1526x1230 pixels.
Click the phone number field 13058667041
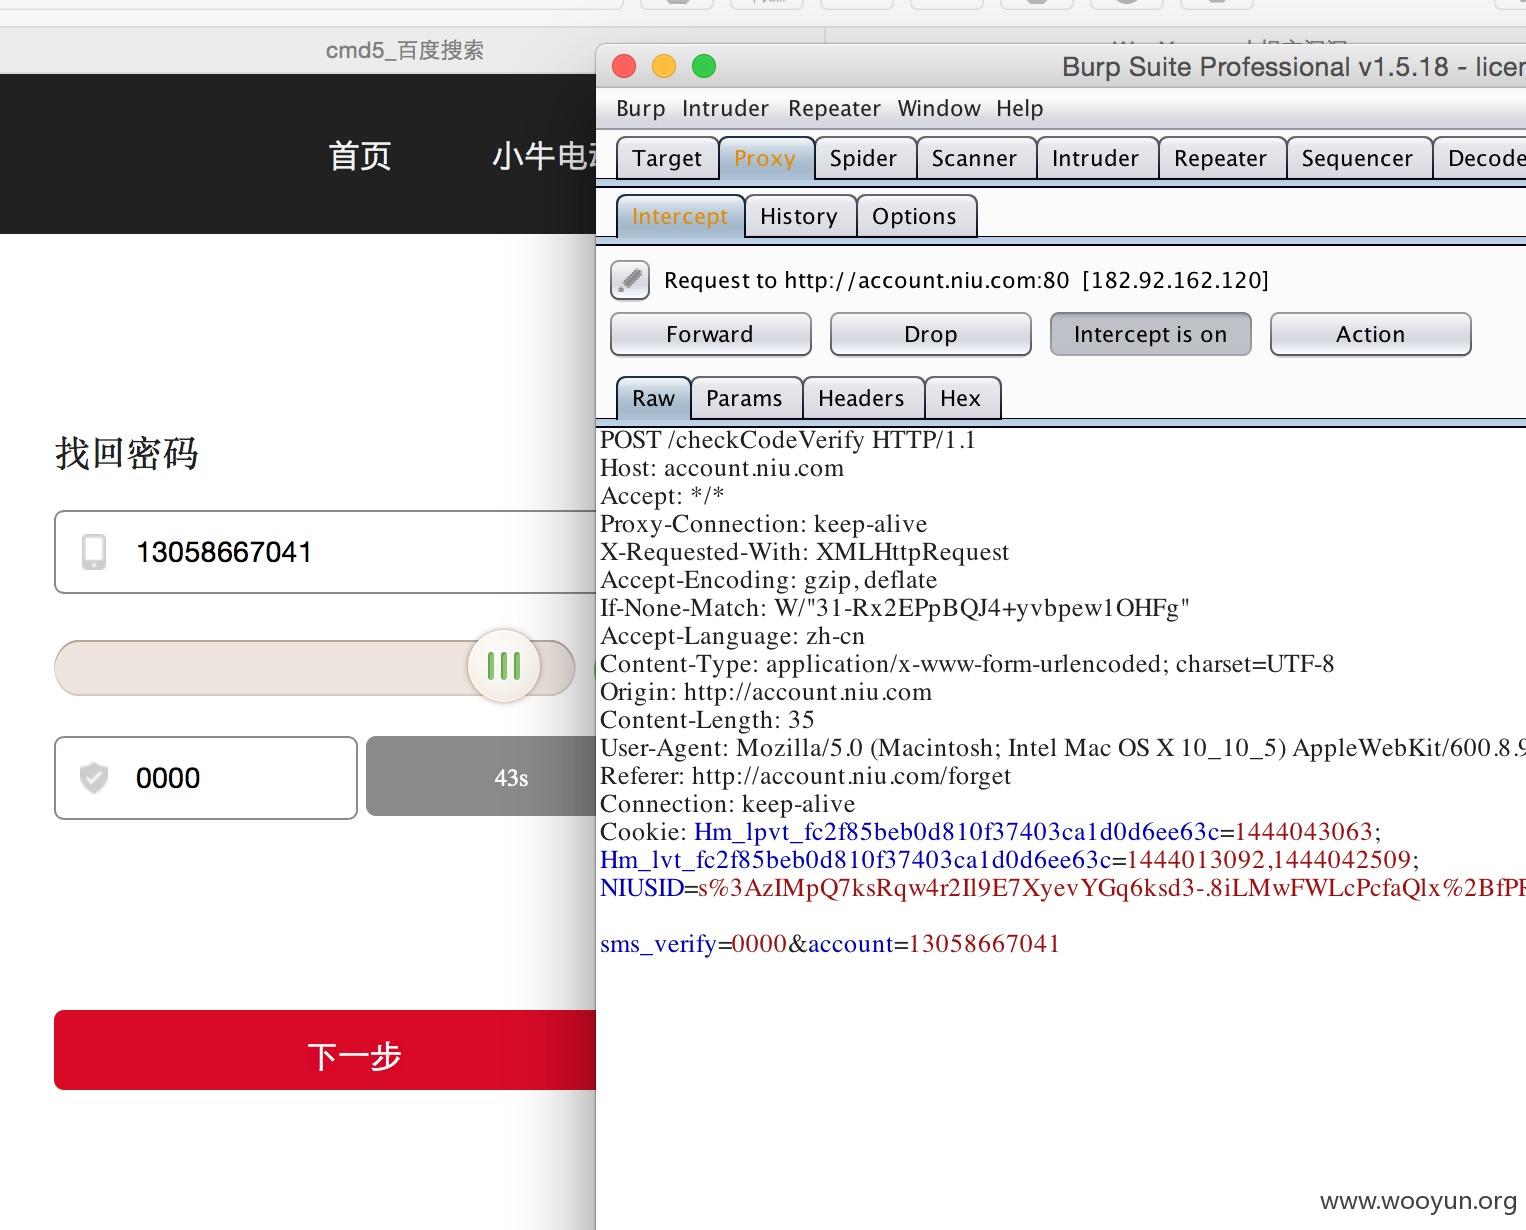pyautogui.click(x=325, y=552)
